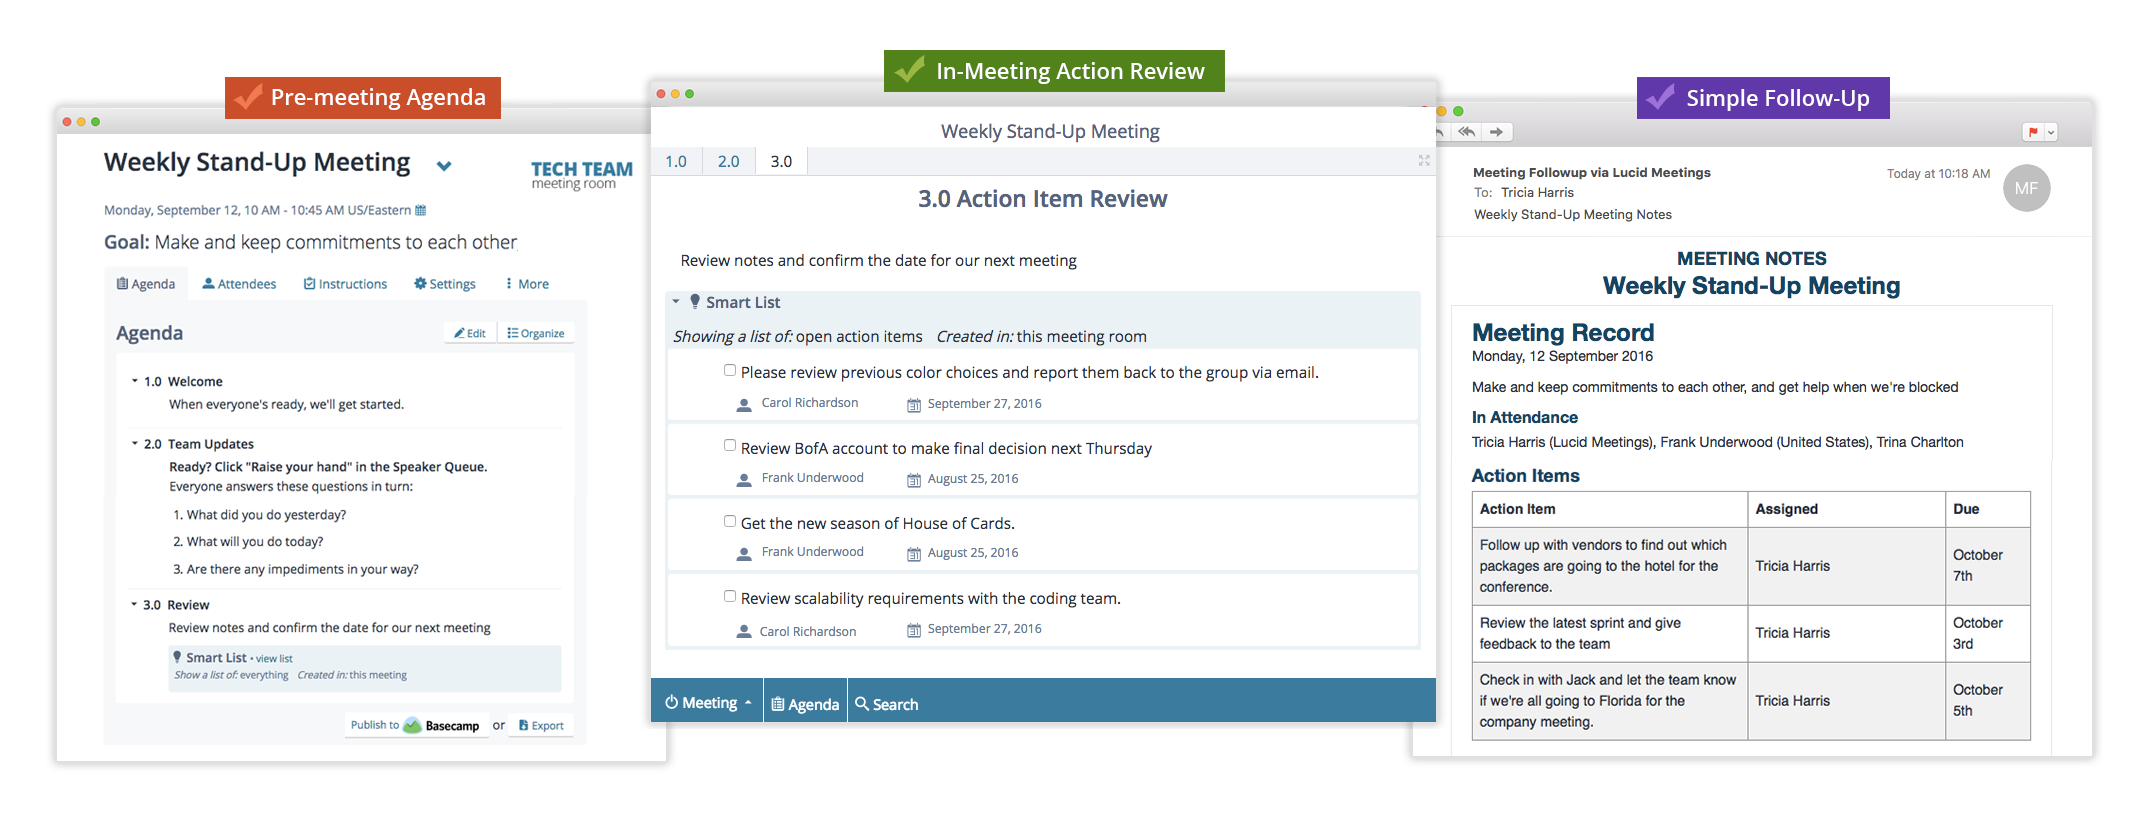Image resolution: width=2141 pixels, height=825 pixels.
Task: Click recipient Tricia Harris in mail header
Action: pyautogui.click(x=1537, y=193)
